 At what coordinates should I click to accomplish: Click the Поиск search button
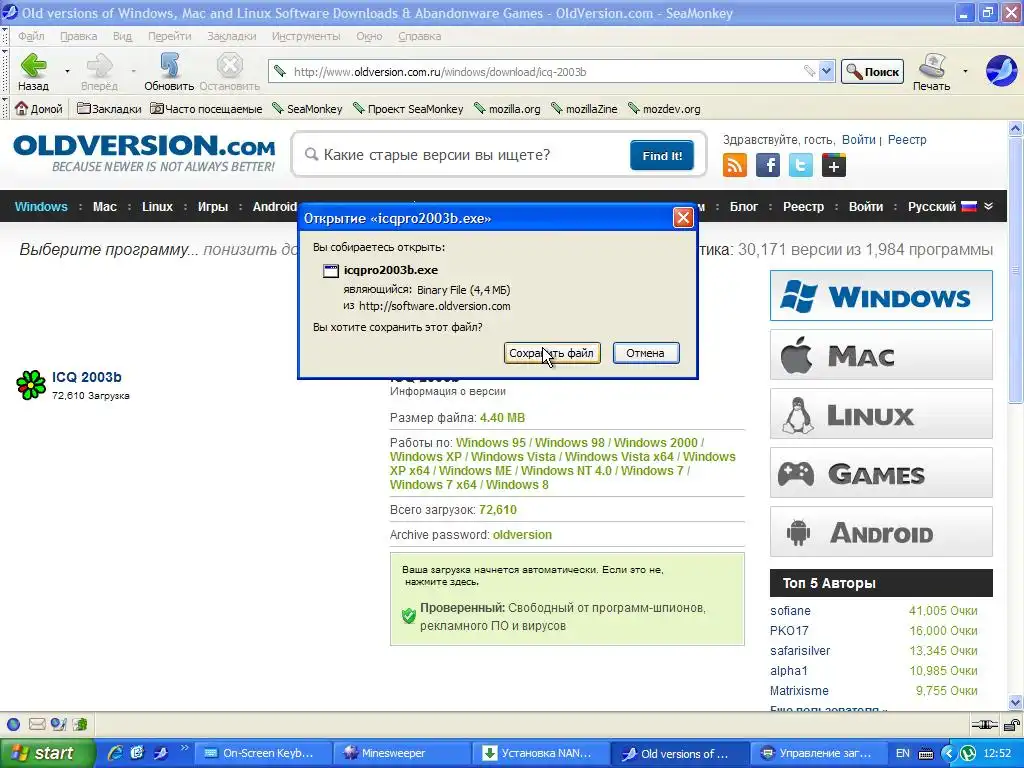(x=872, y=72)
